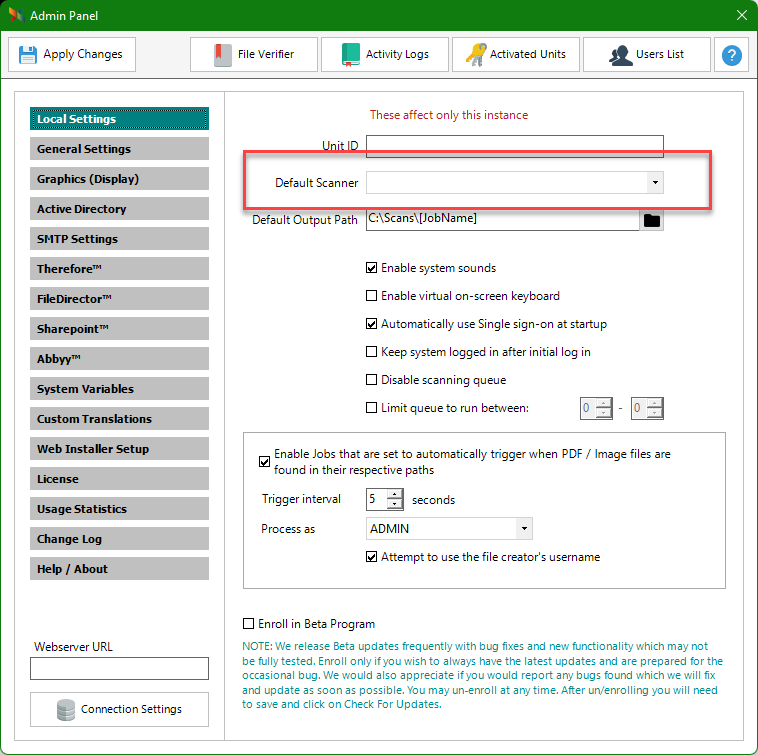Click the blue help question mark icon

(x=731, y=55)
